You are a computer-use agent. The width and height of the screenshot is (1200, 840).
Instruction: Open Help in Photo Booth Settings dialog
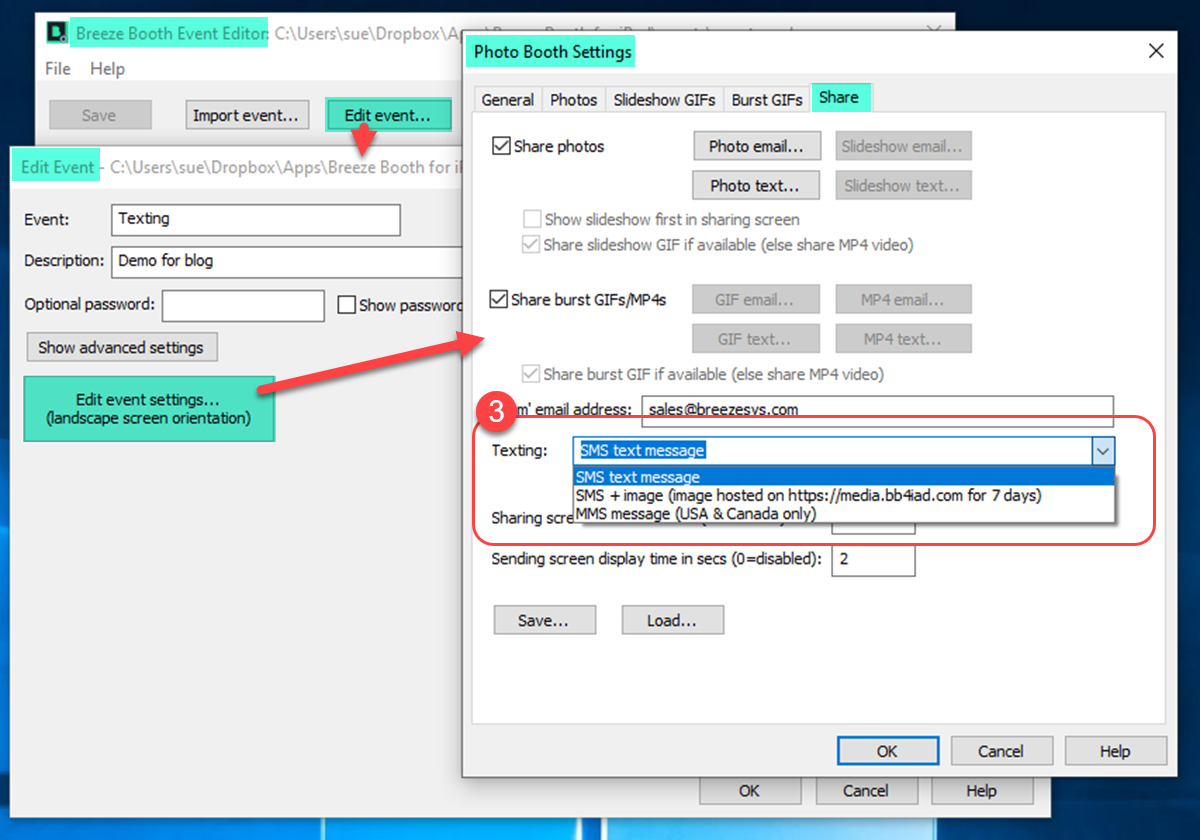[x=1115, y=751]
